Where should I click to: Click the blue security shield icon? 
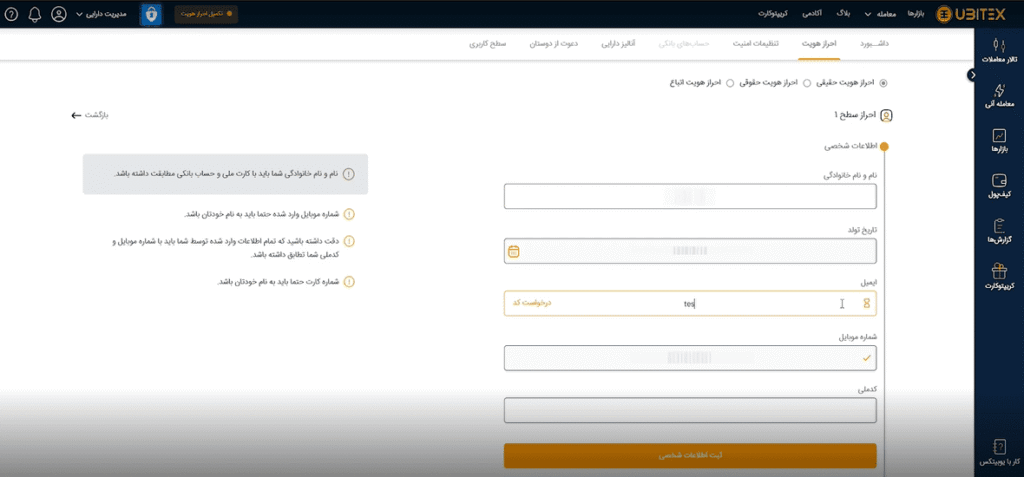point(151,14)
